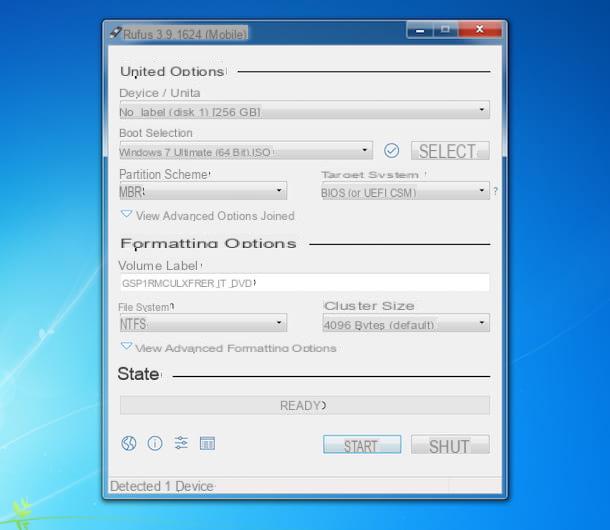Click the question mark beside Target System

(496, 191)
